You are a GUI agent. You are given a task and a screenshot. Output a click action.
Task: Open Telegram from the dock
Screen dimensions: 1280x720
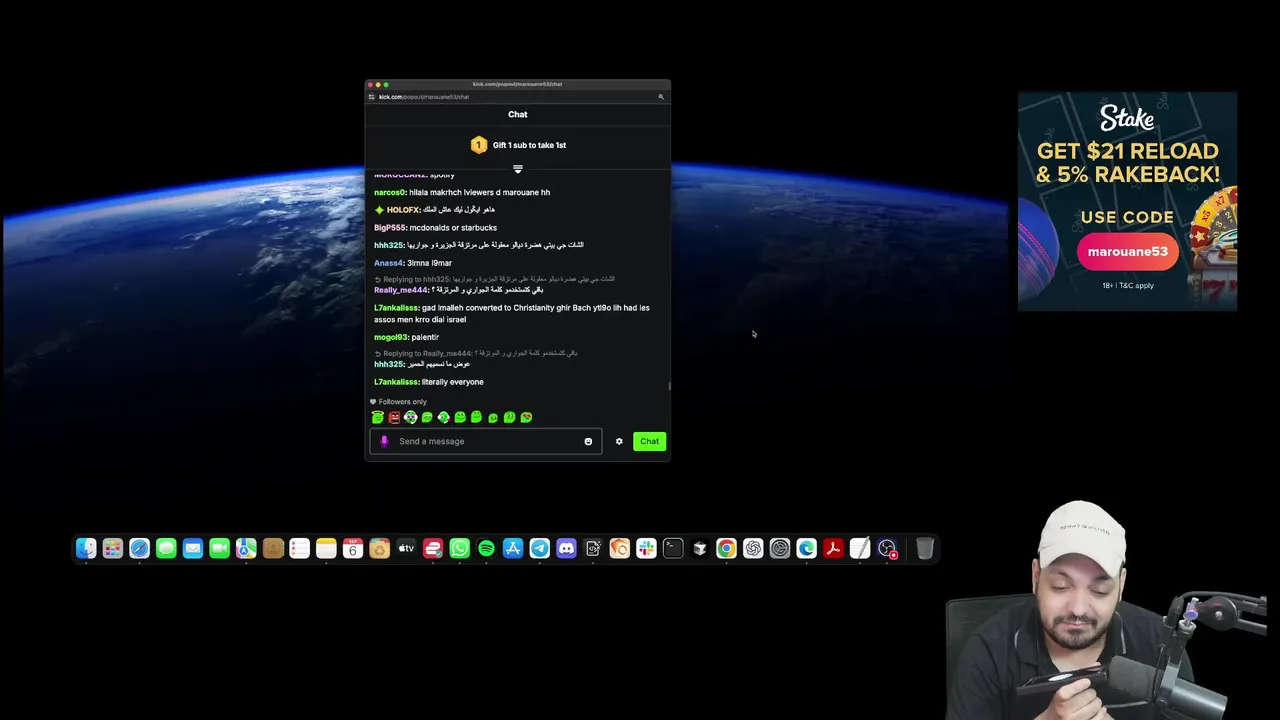[539, 548]
